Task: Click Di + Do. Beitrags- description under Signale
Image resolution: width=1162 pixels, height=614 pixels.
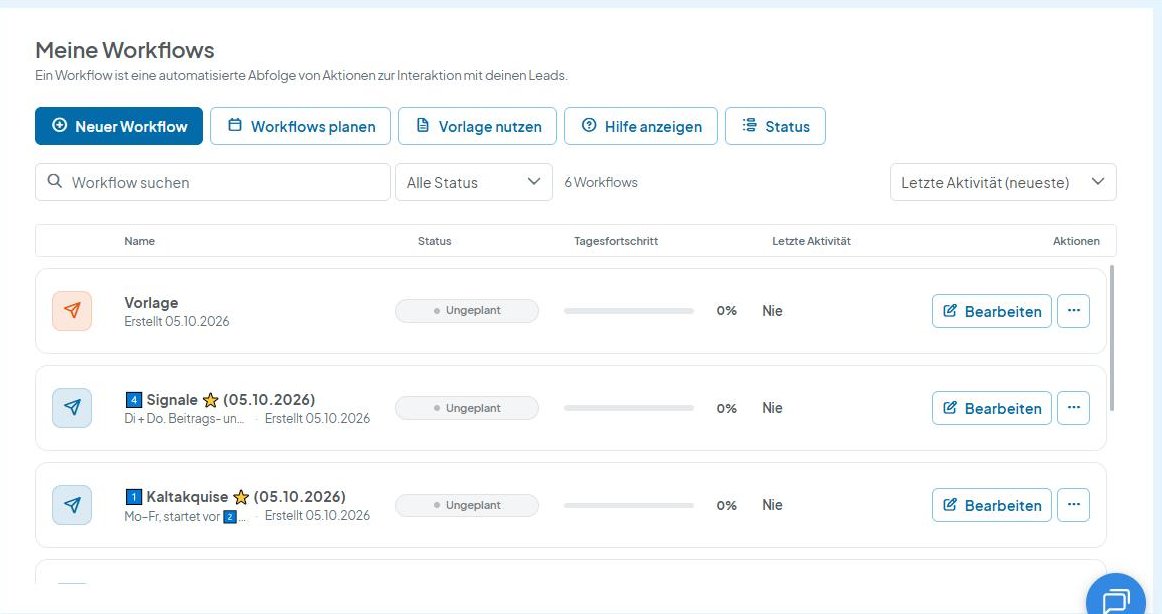Action: pos(185,418)
